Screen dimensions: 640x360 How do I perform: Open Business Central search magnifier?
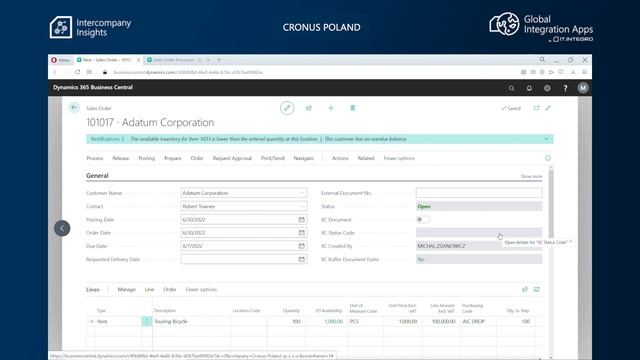(511, 88)
